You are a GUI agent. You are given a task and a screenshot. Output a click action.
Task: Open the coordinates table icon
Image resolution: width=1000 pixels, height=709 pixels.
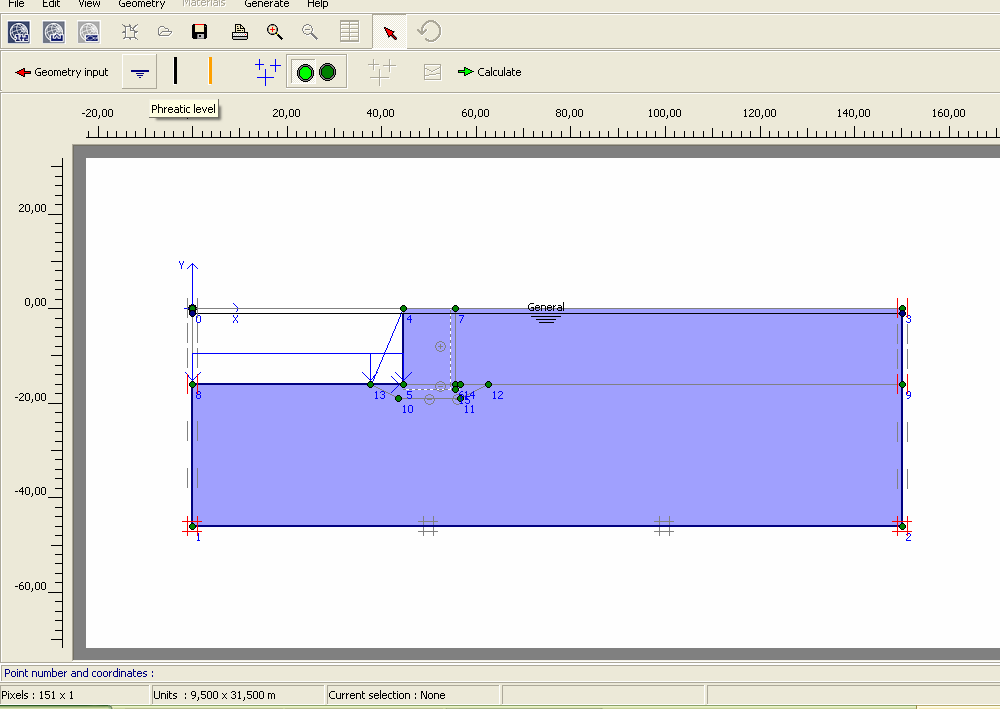349,31
